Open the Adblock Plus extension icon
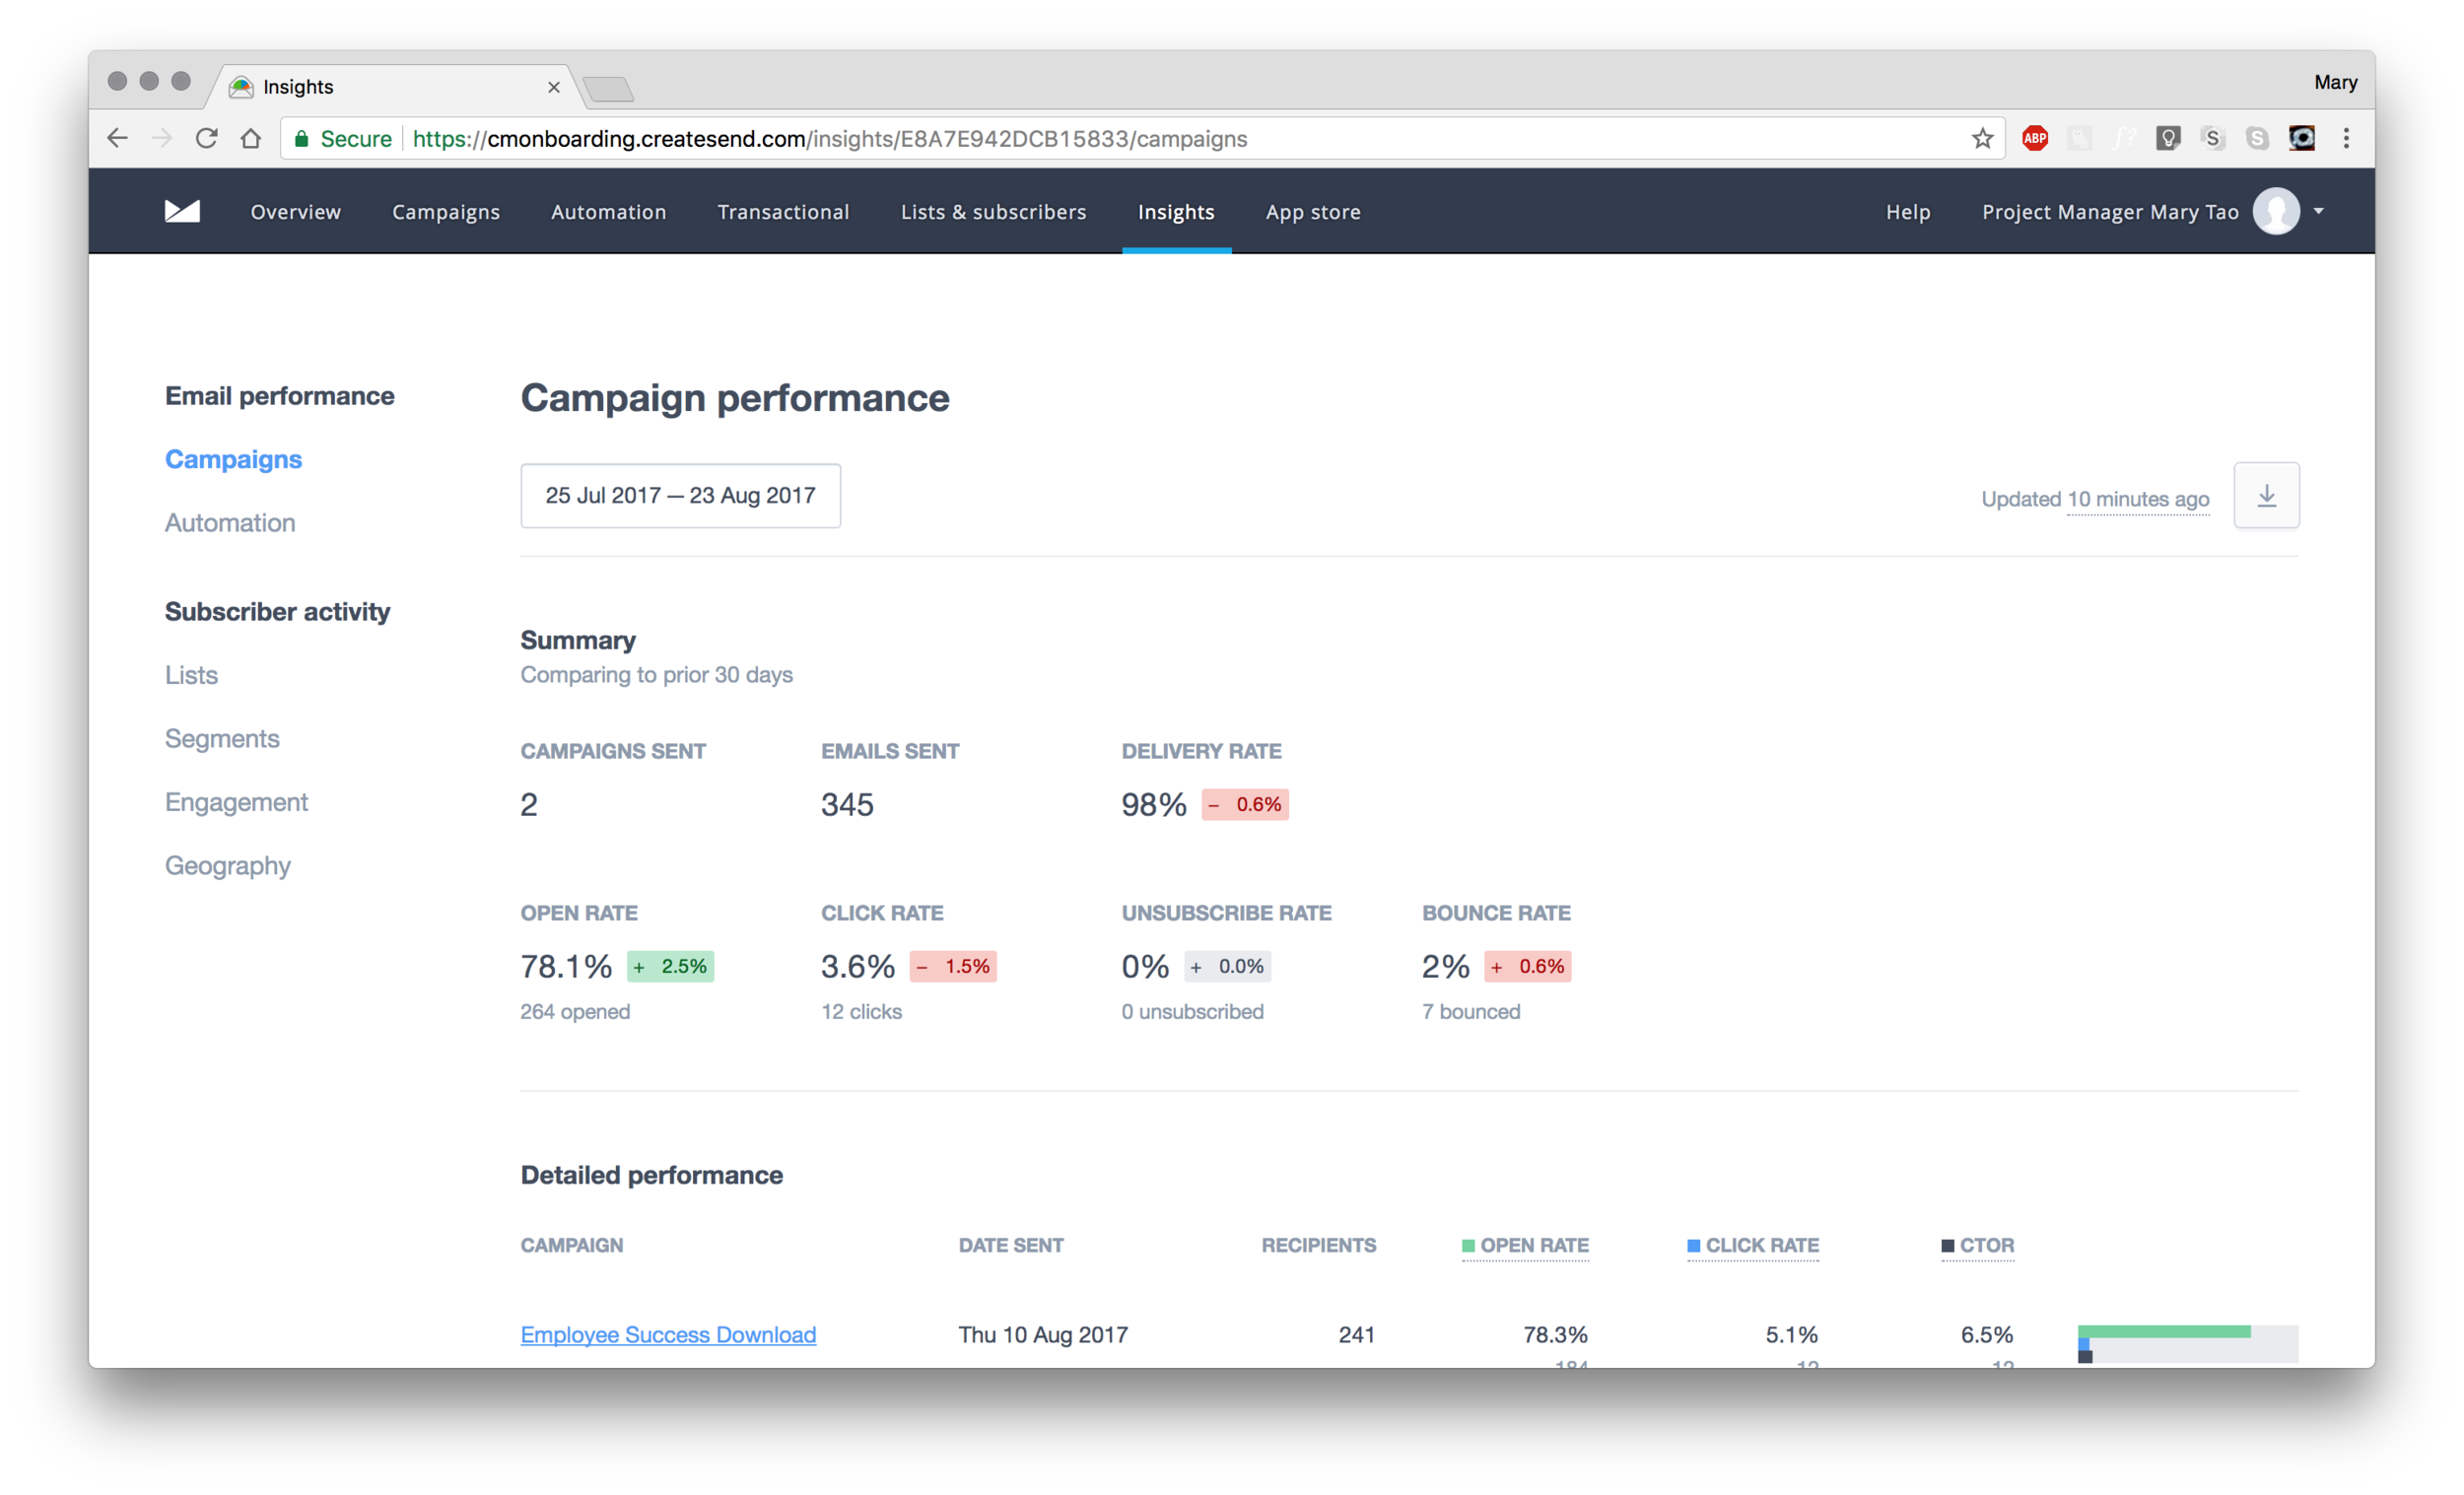 (x=2034, y=138)
